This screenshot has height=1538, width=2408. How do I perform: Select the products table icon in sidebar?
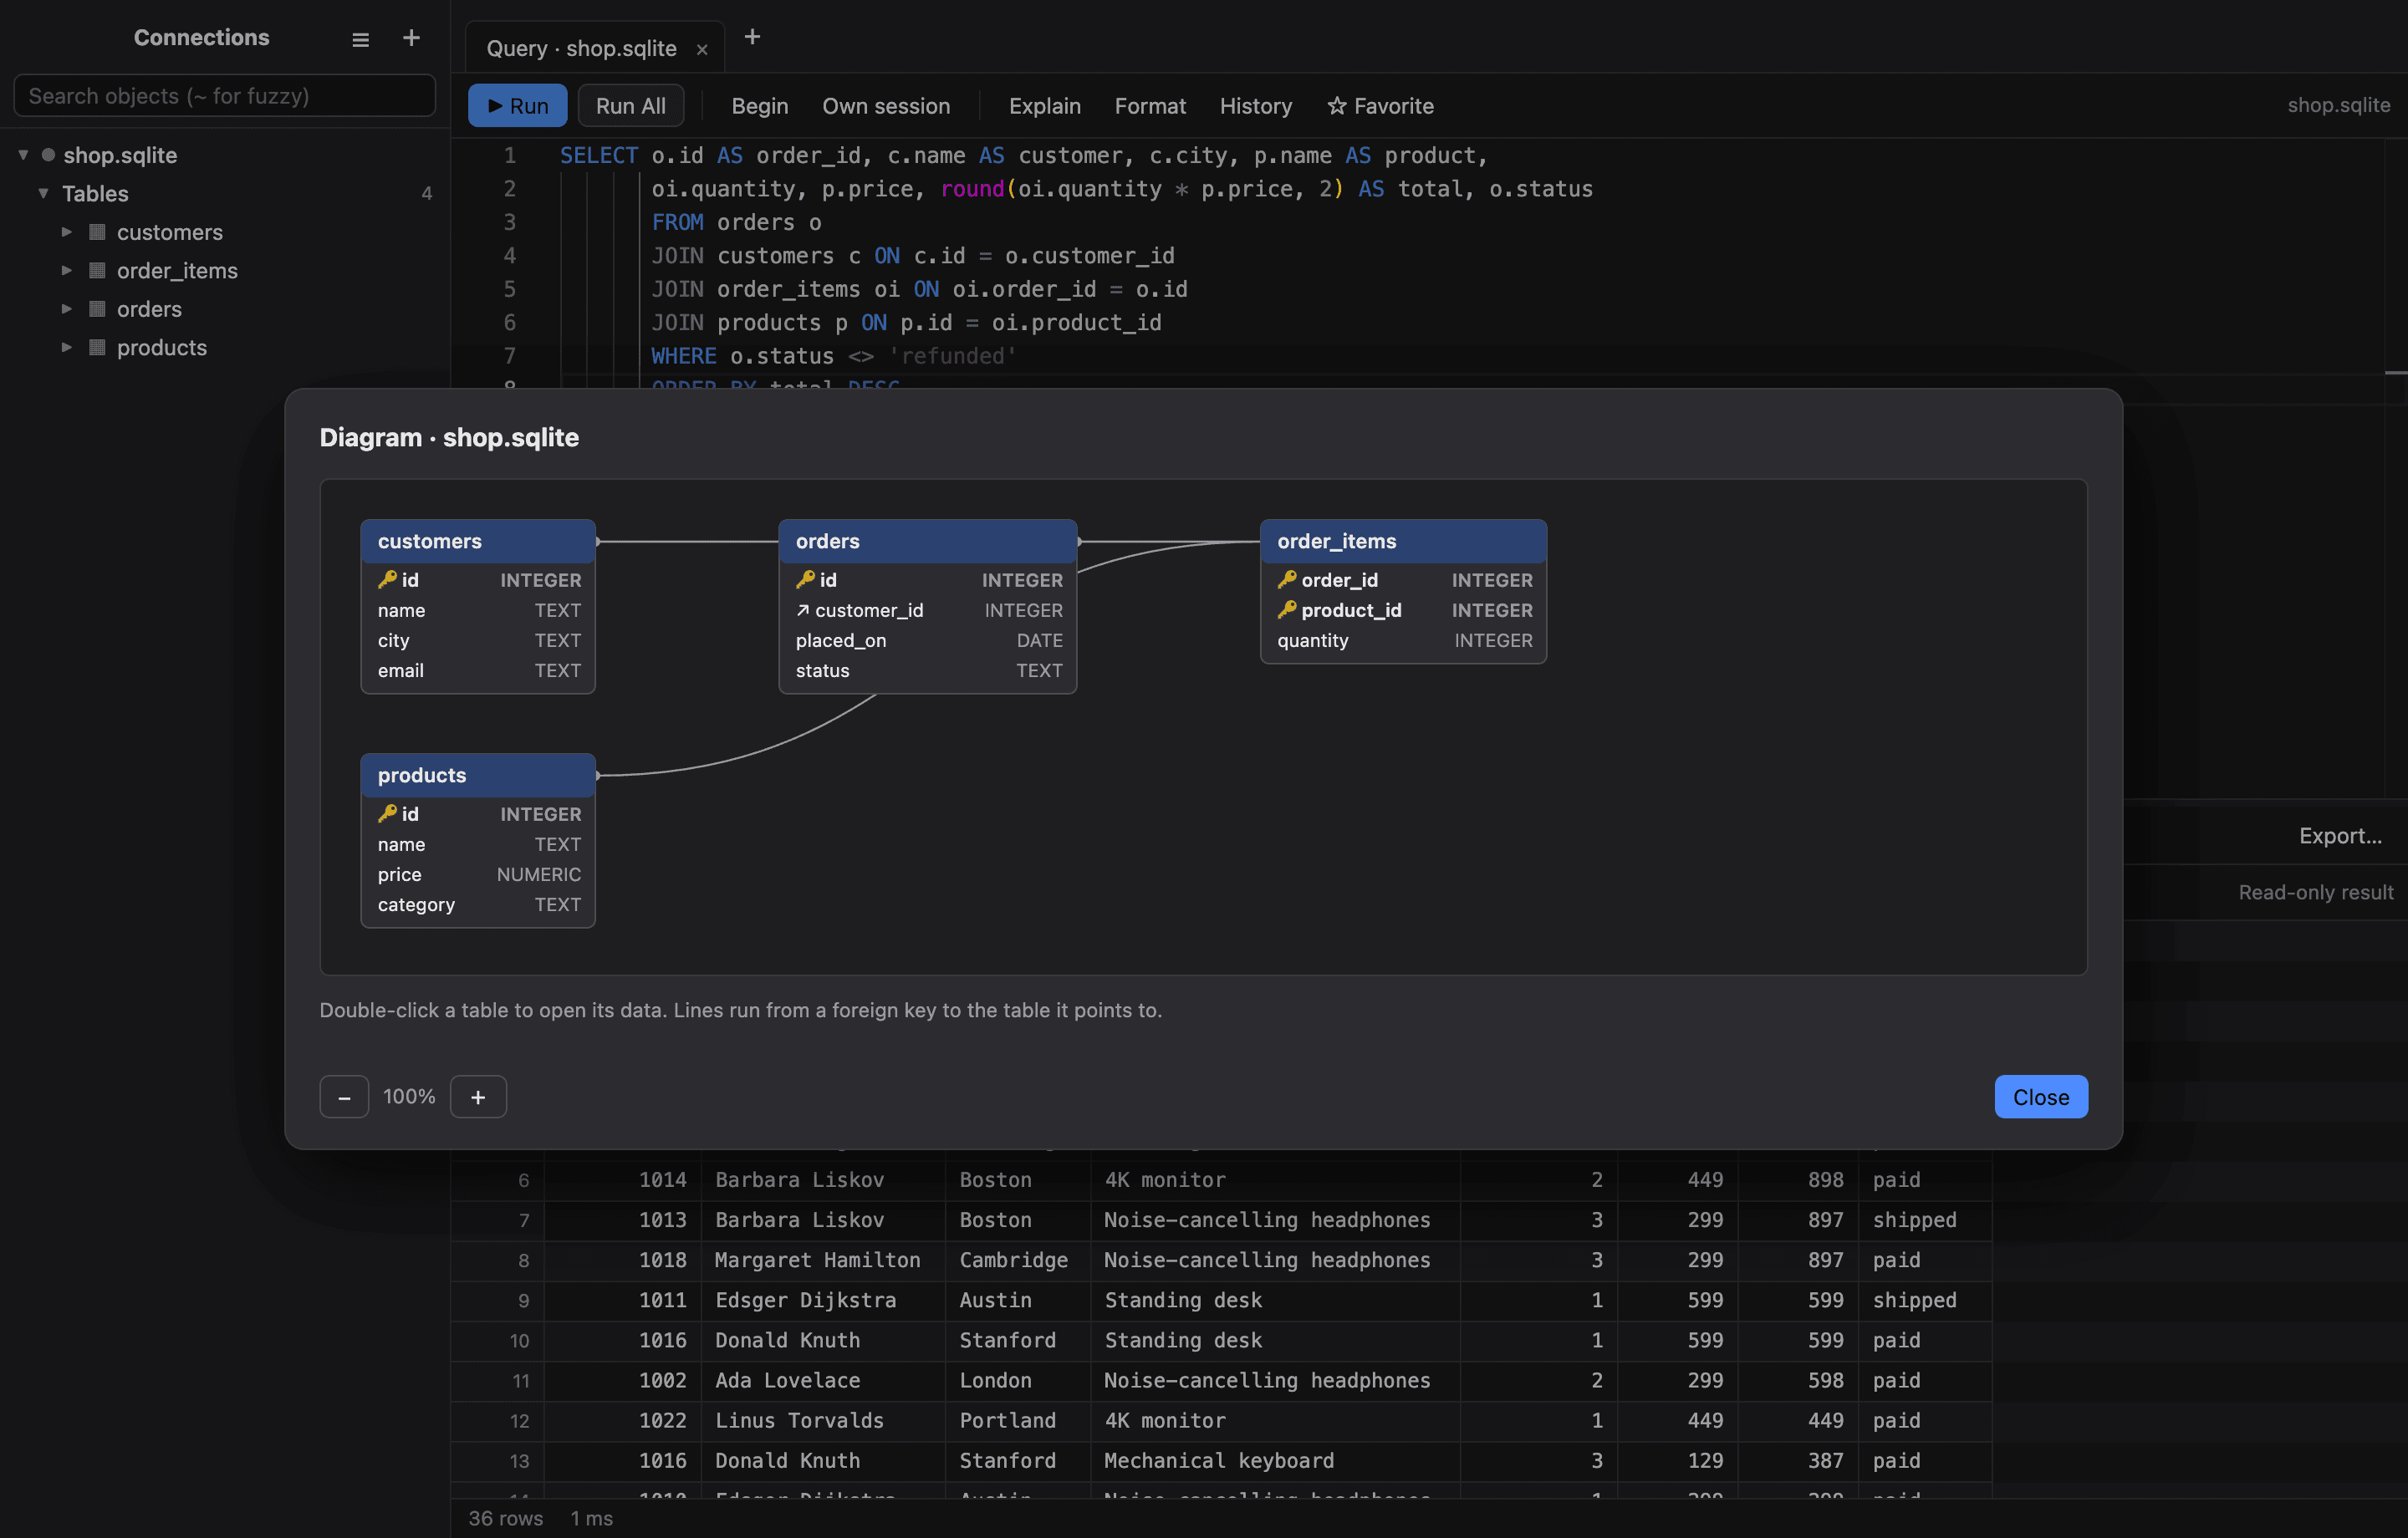tap(97, 348)
